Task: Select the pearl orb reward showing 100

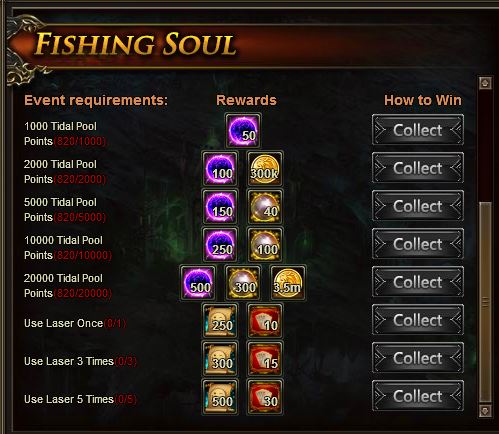Action: coord(265,244)
